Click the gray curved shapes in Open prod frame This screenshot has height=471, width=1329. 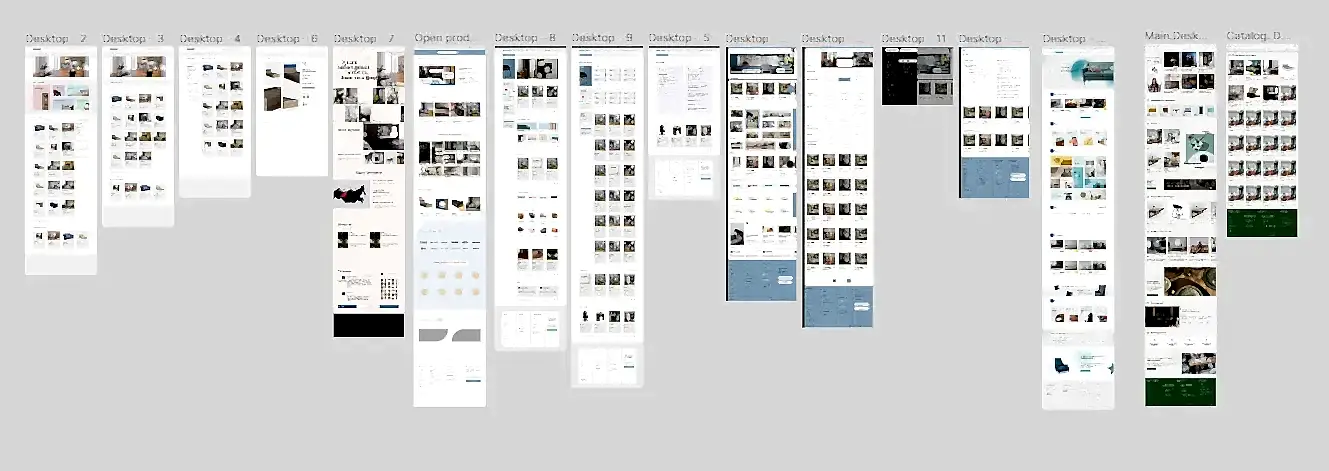coord(449,337)
